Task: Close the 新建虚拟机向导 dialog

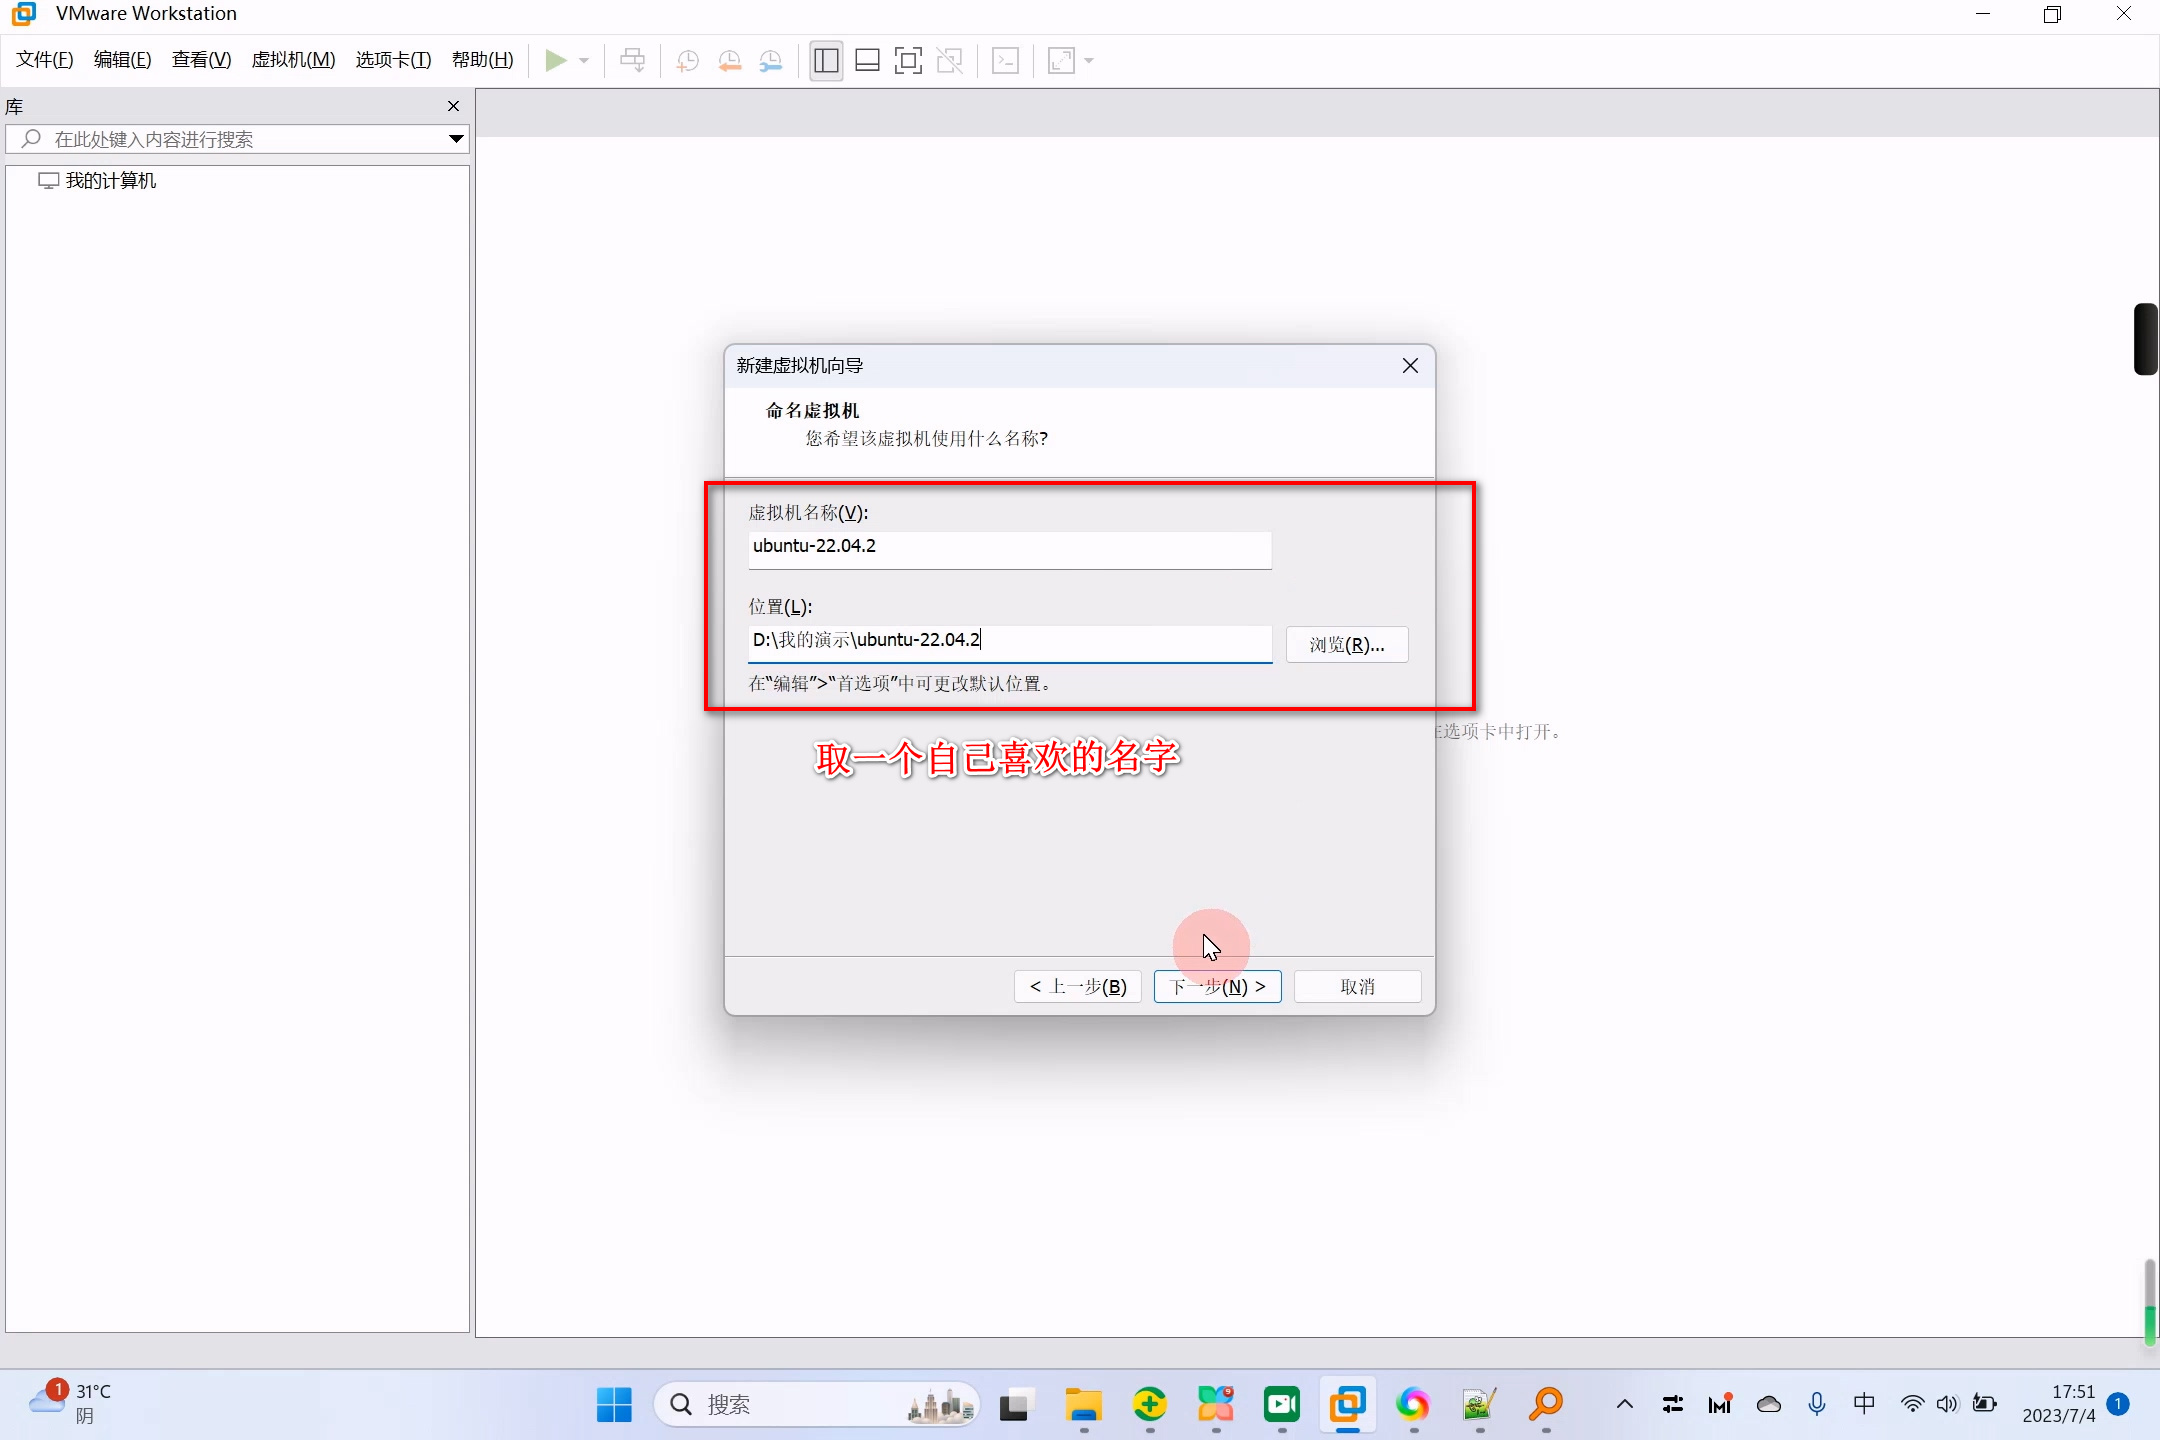Action: pos(1410,366)
